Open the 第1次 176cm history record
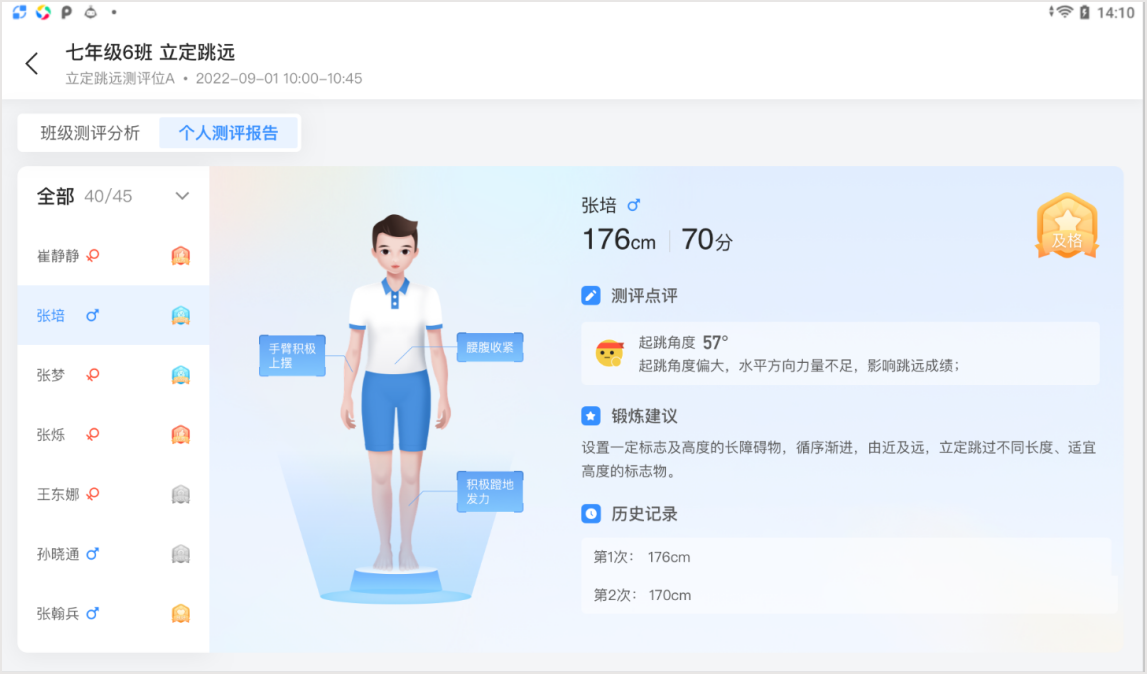1147x674 pixels. (x=846, y=557)
